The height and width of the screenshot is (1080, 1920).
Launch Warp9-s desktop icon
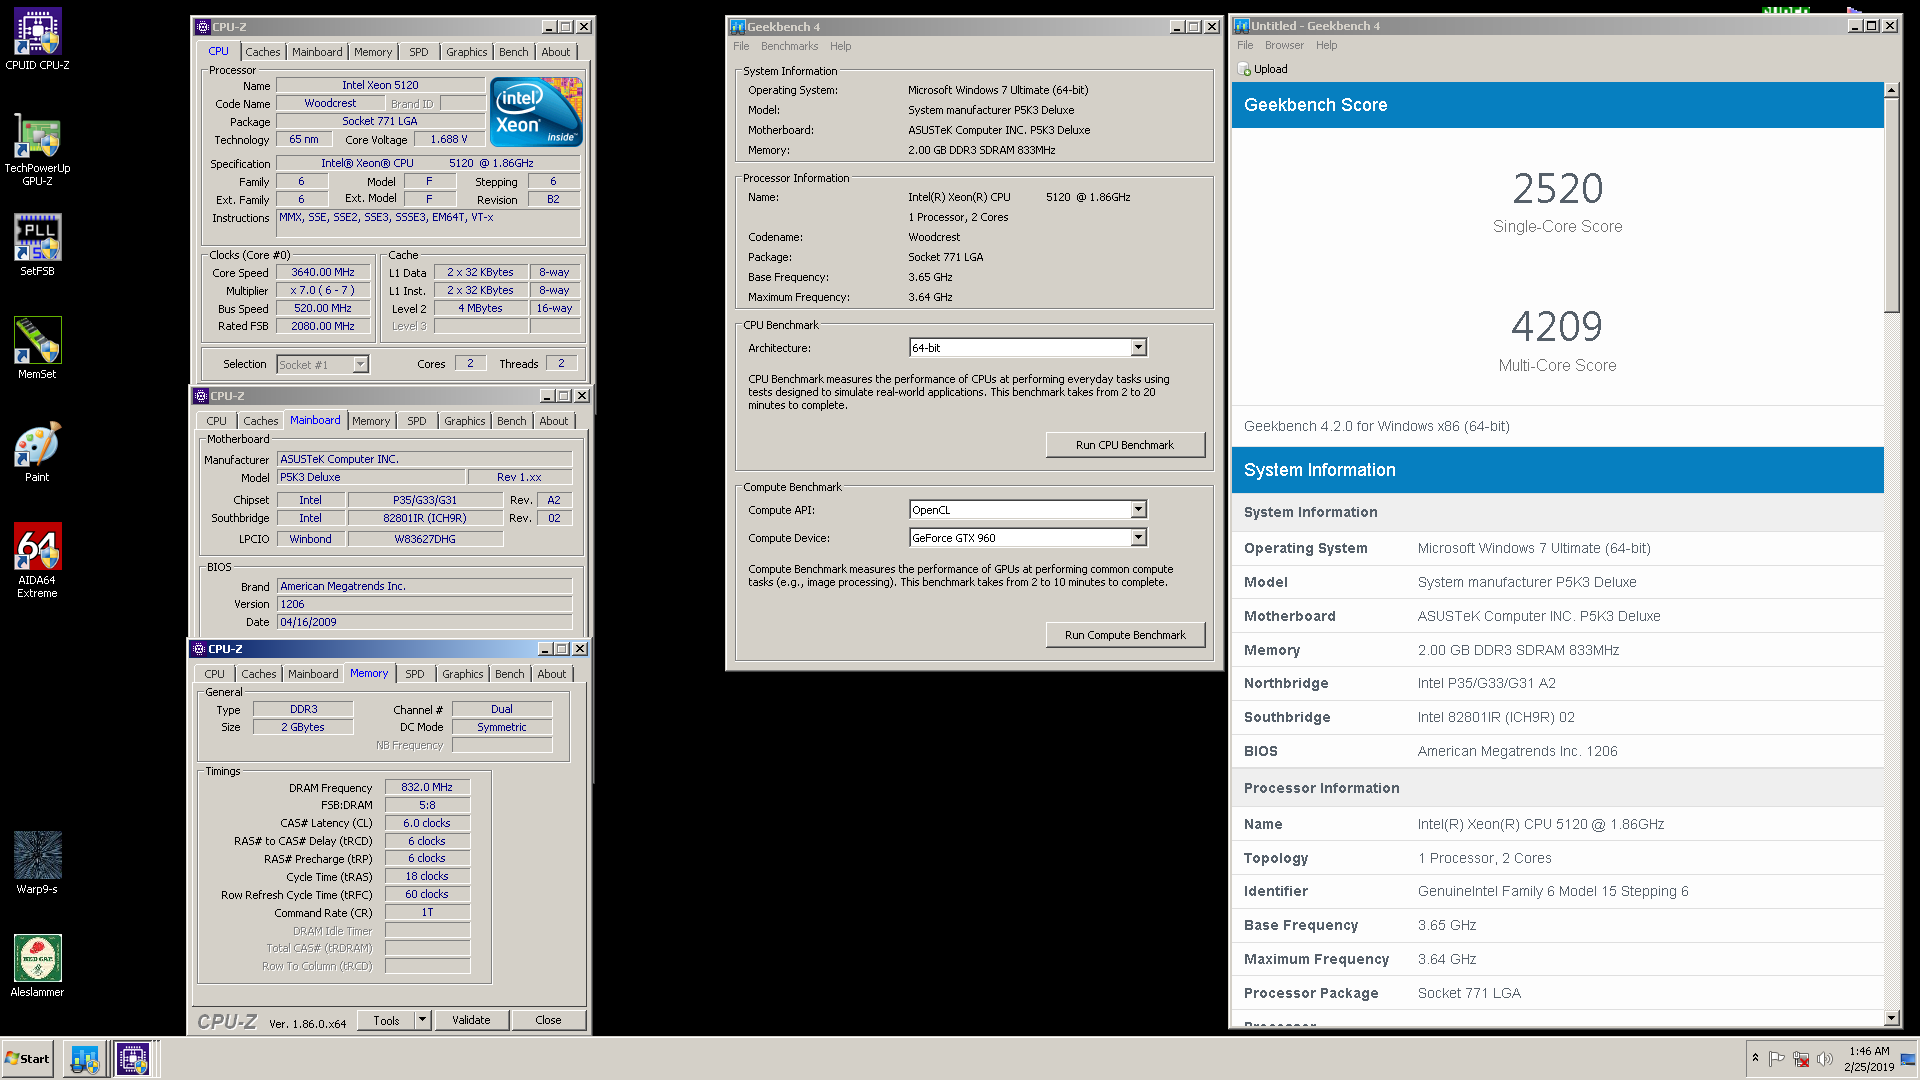point(37,862)
